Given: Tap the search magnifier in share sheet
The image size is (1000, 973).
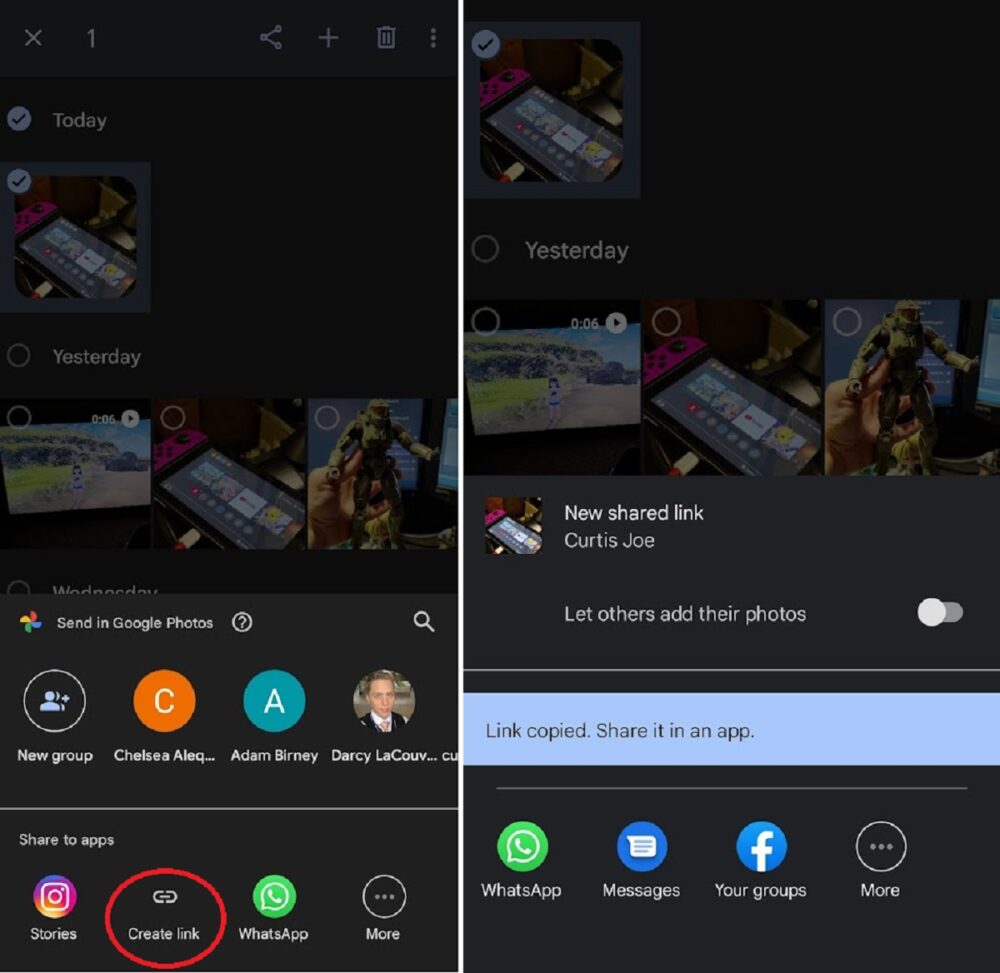Looking at the screenshot, I should tap(423, 621).
